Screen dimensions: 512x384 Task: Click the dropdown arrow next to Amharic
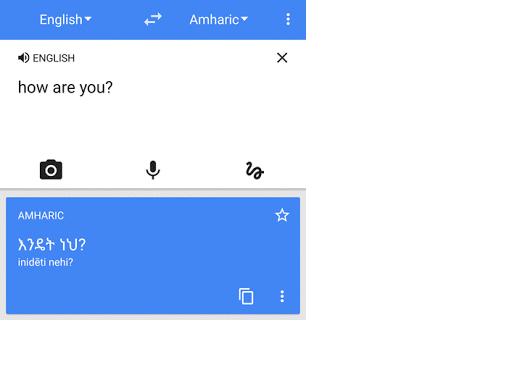244,19
